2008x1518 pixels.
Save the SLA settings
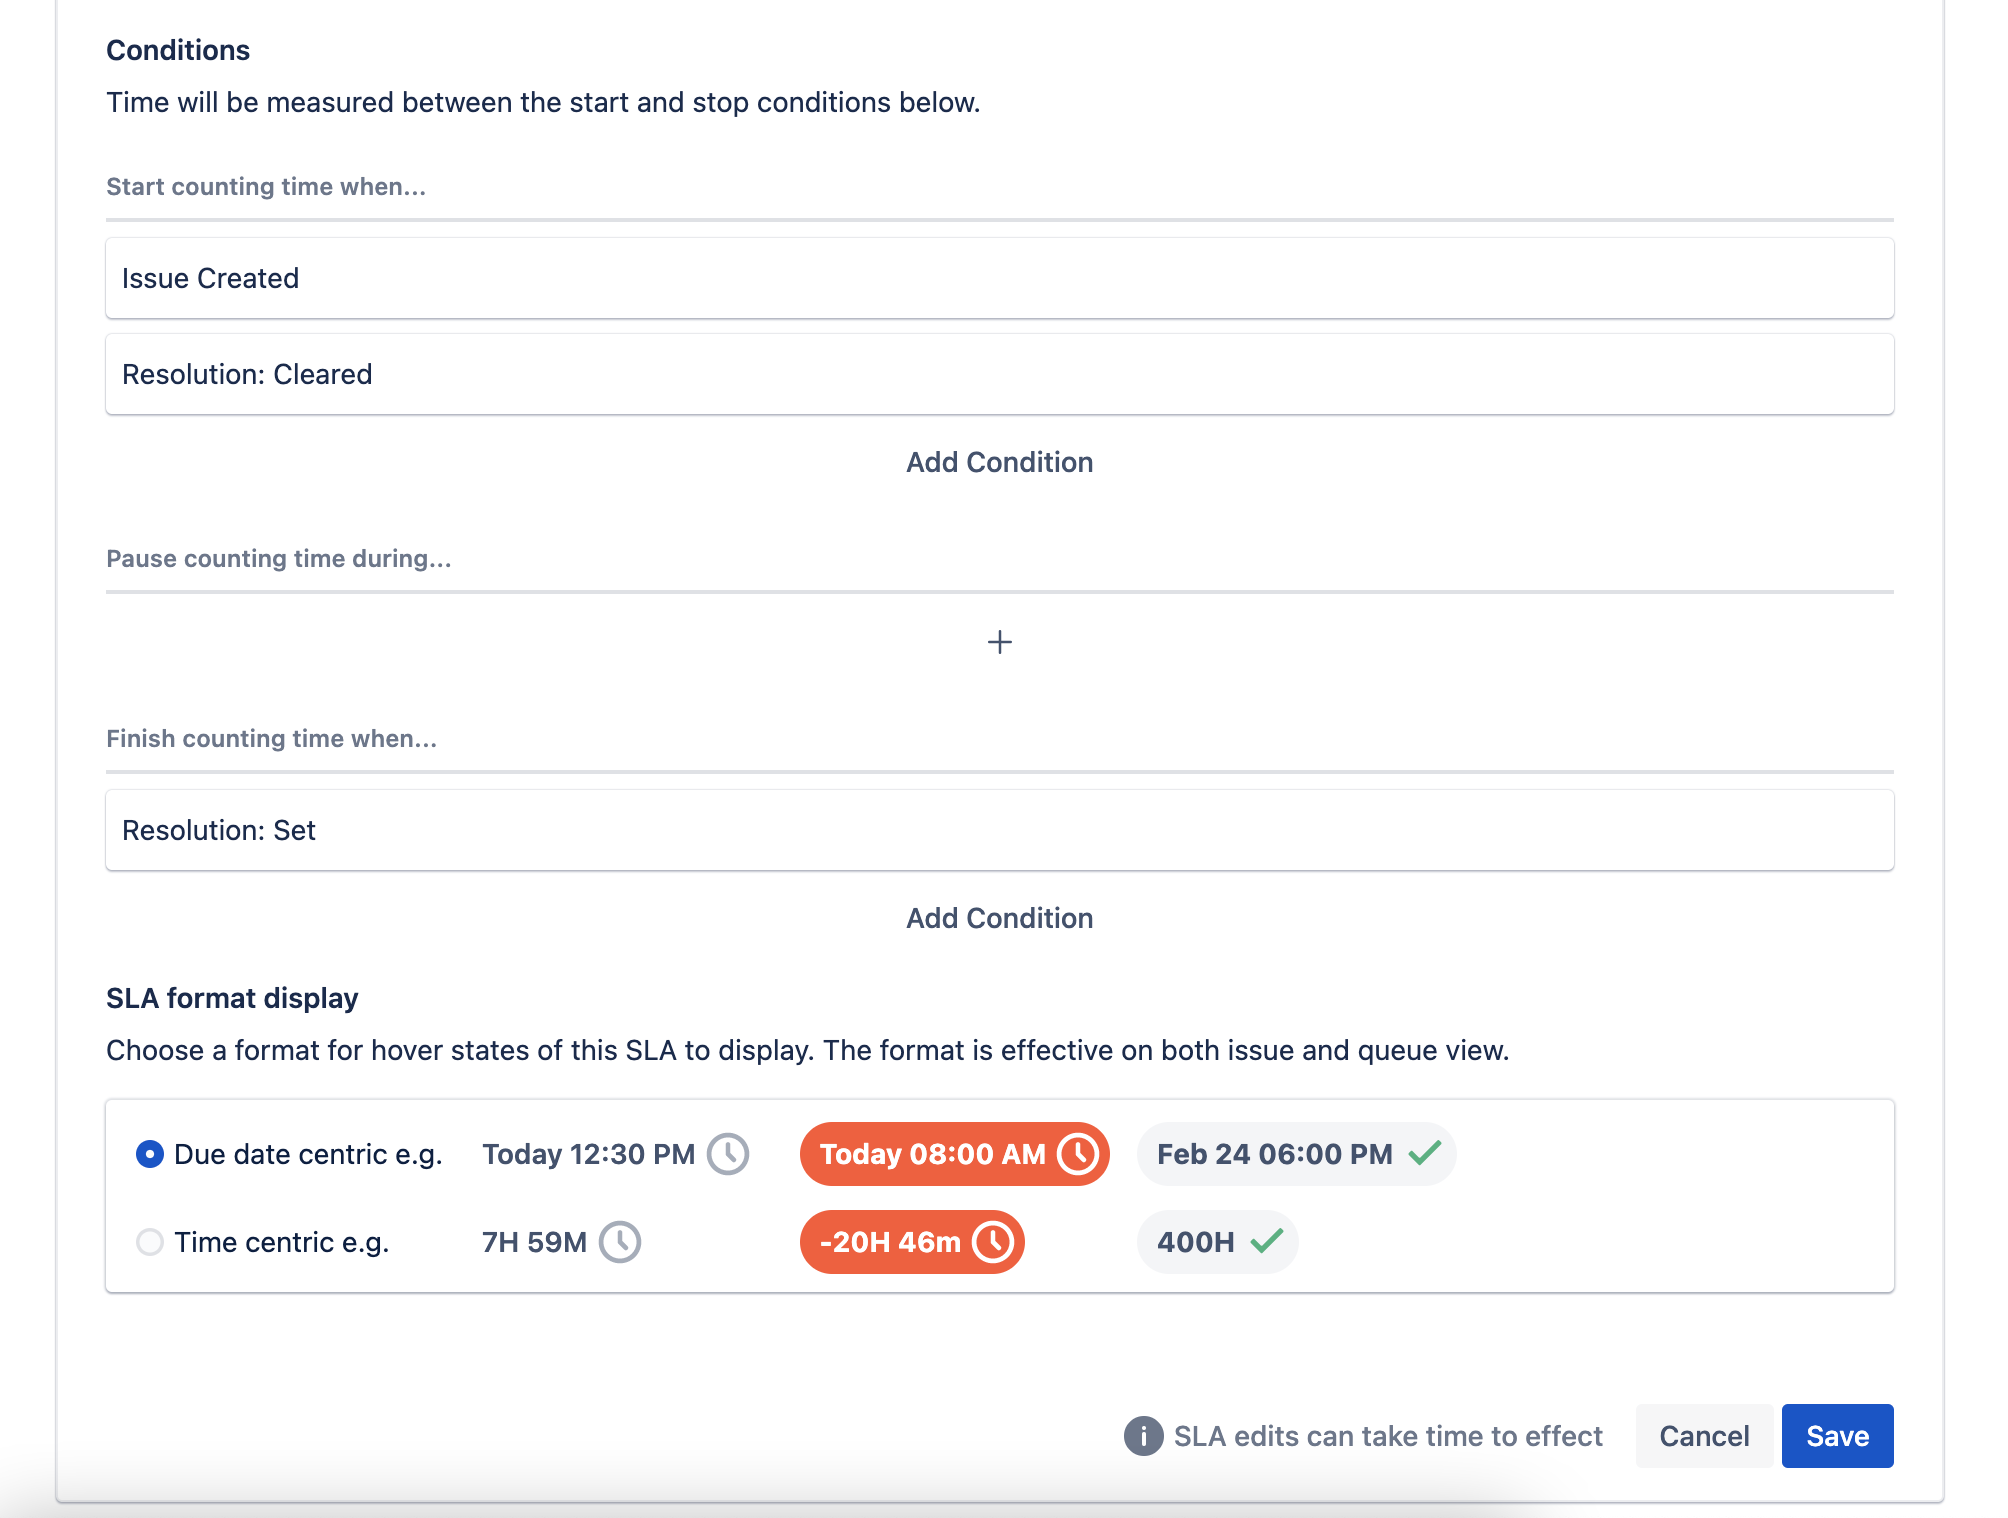click(1837, 1436)
